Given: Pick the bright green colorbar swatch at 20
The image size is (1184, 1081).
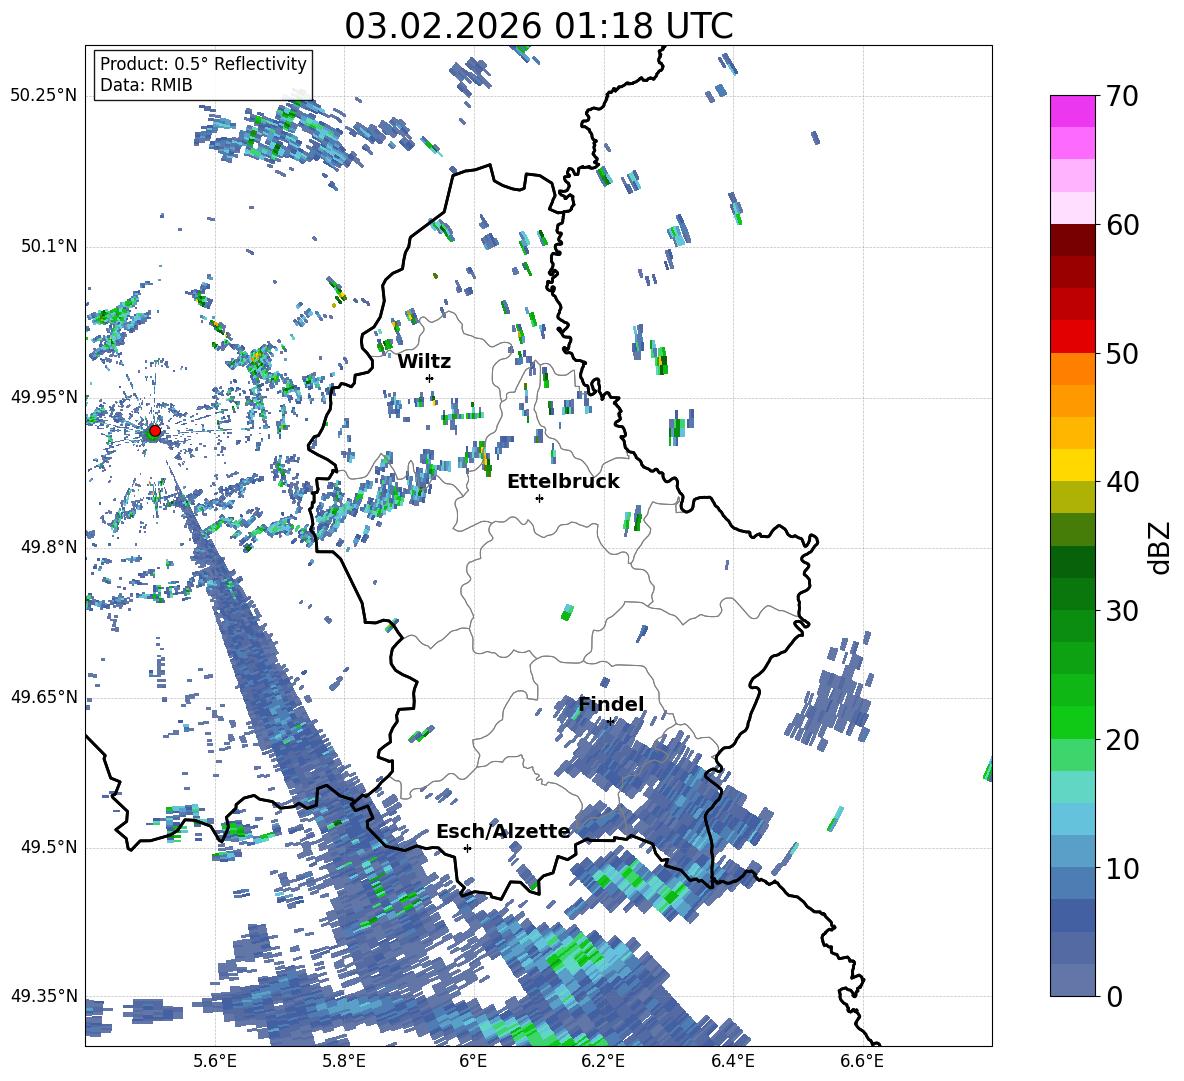Looking at the screenshot, I should point(1072,723).
